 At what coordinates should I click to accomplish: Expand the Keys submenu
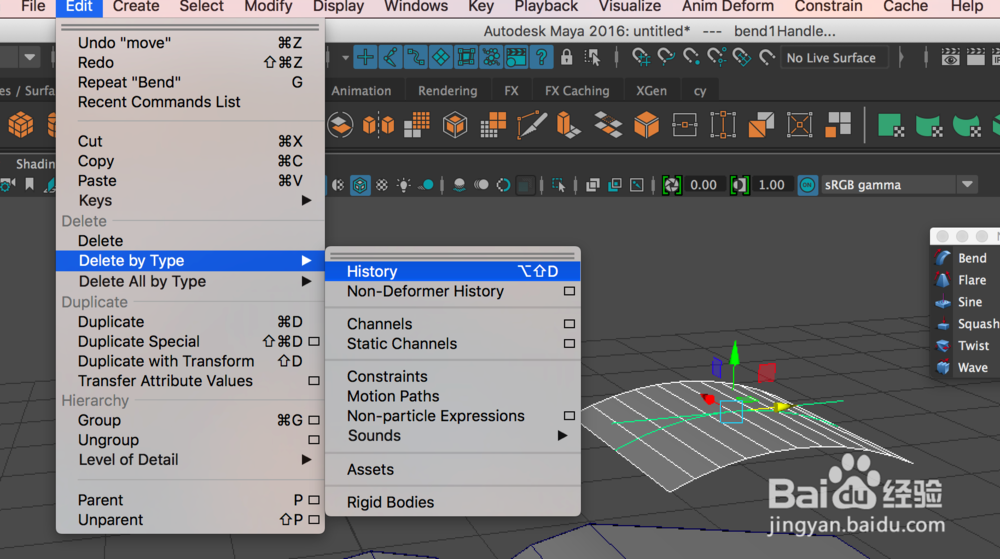pyautogui.click(x=190, y=200)
